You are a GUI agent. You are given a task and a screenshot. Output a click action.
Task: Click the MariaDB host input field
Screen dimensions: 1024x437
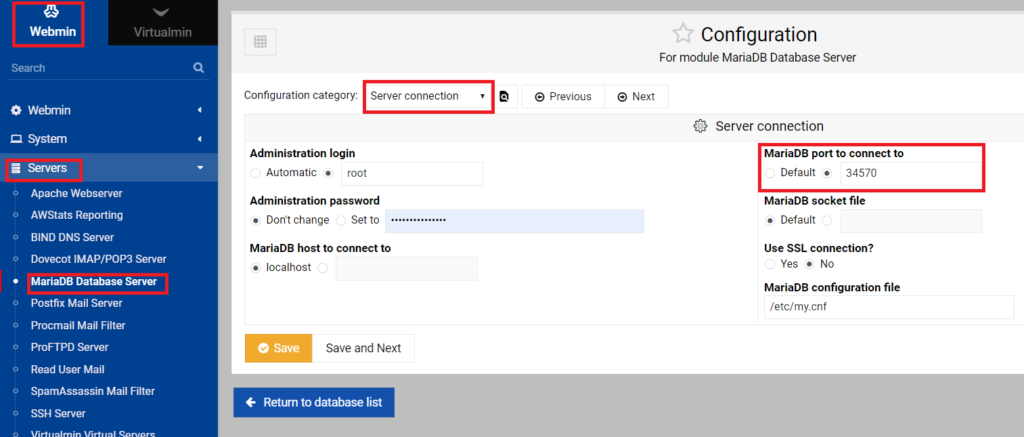(x=407, y=268)
